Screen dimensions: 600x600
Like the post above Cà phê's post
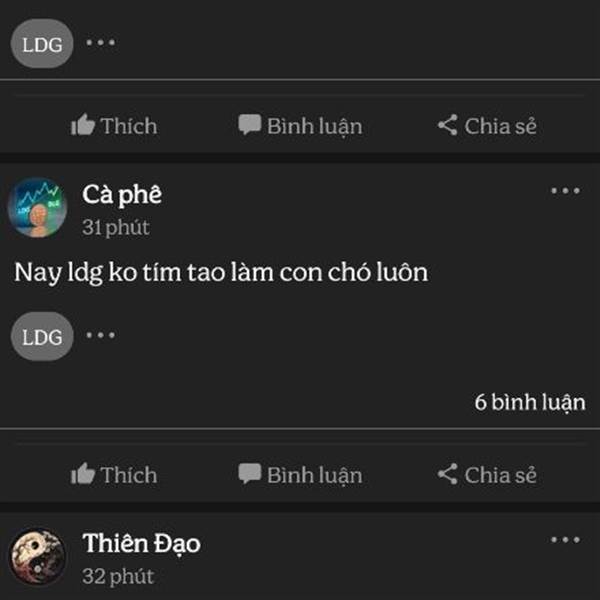point(114,126)
